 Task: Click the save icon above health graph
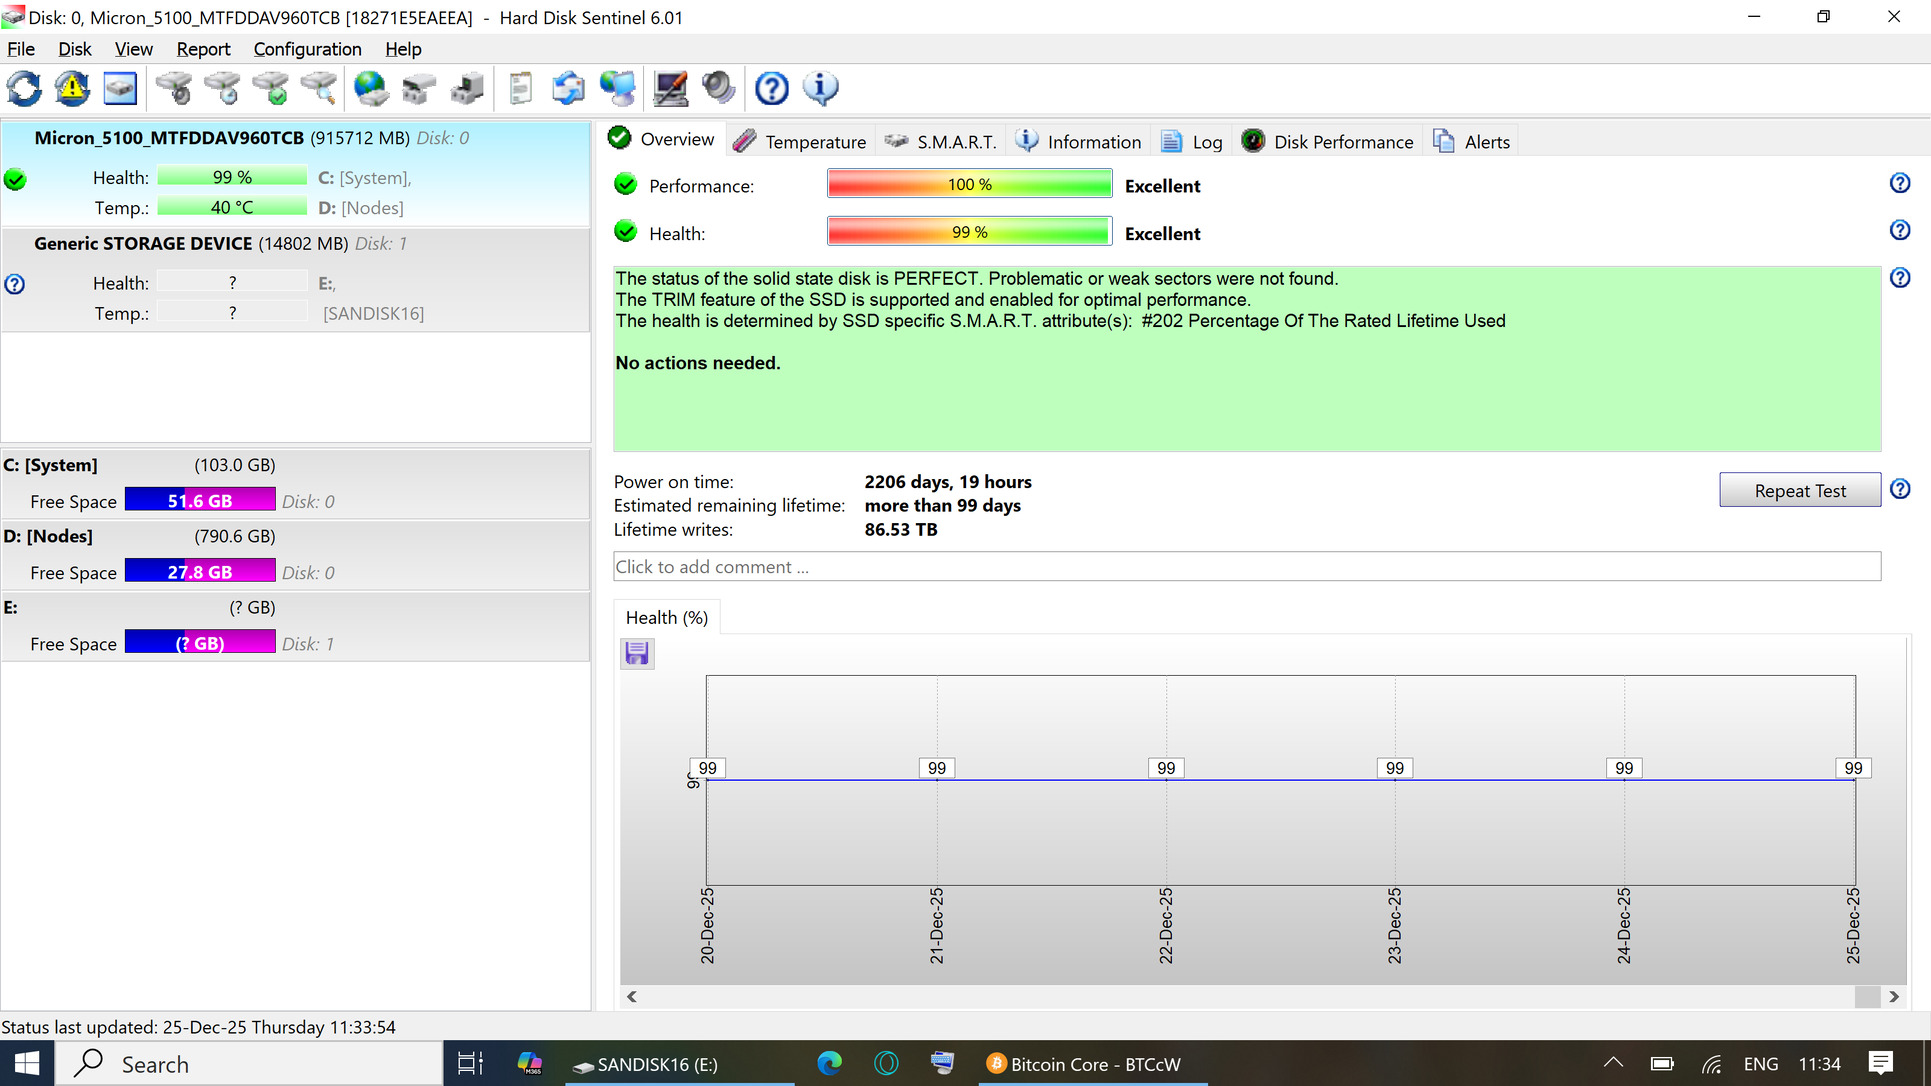click(637, 654)
